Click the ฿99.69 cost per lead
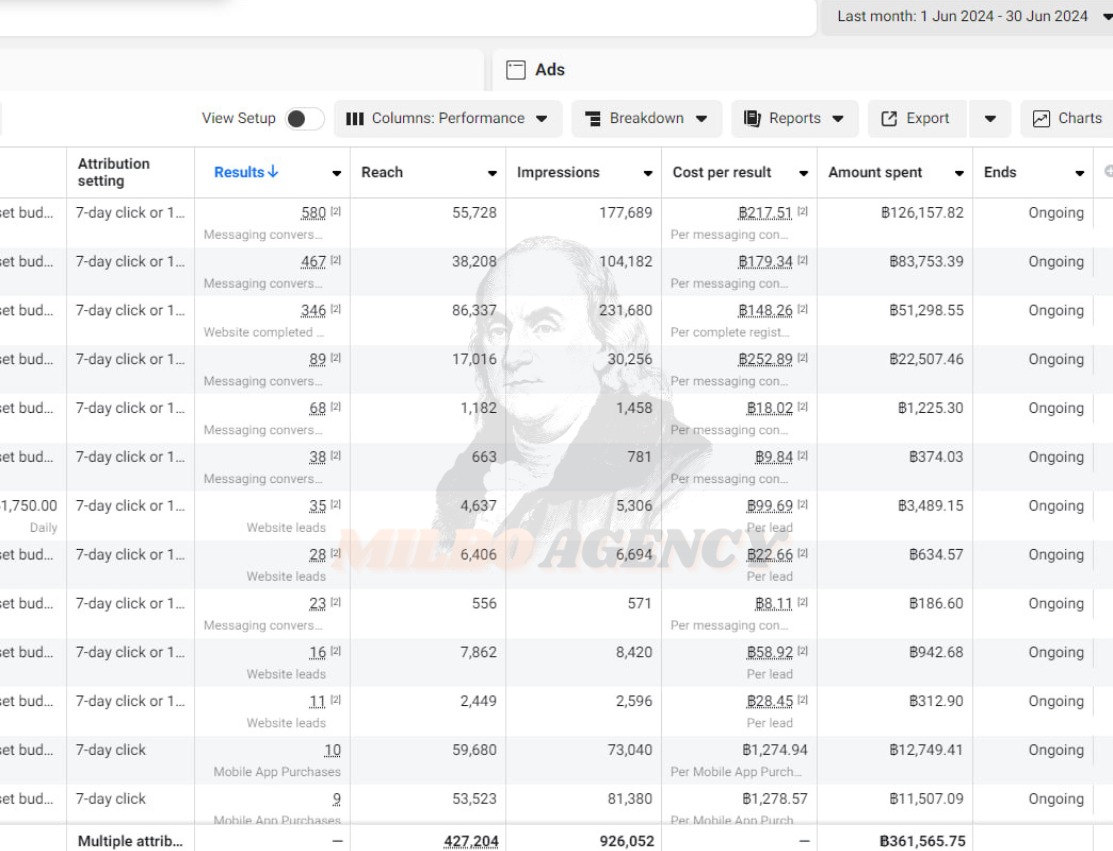 (x=769, y=506)
